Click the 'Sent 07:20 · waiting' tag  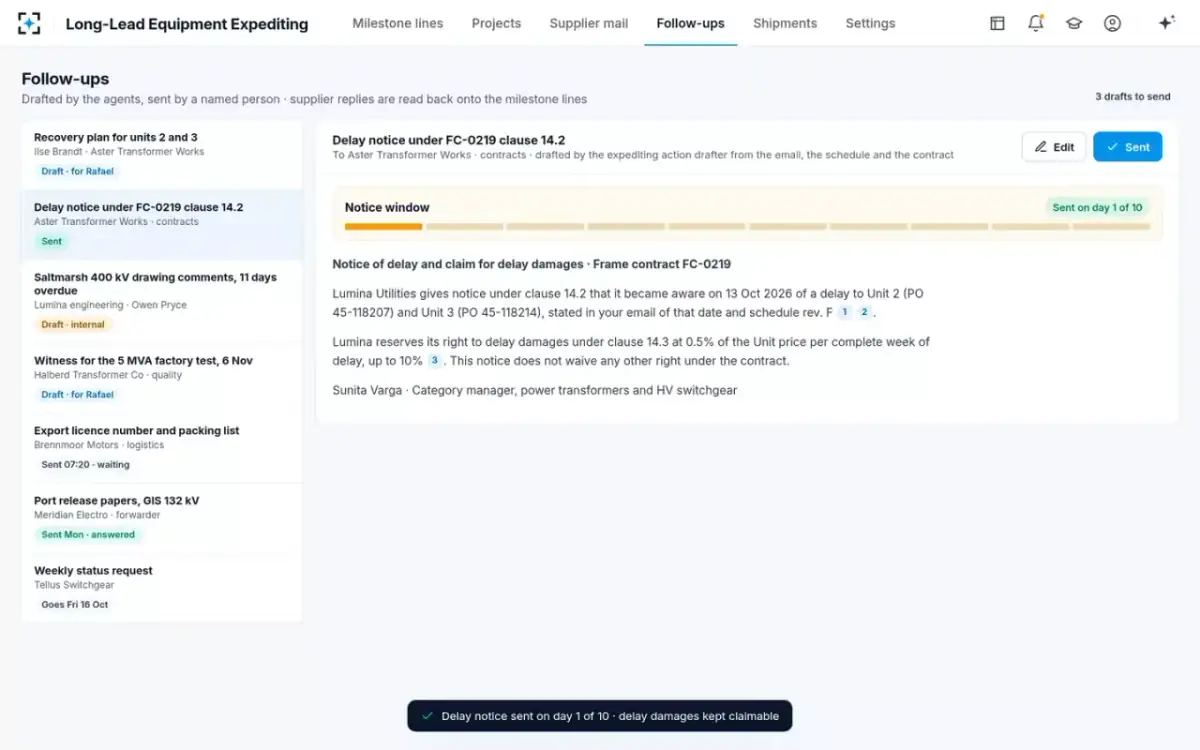pyautogui.click(x=85, y=464)
